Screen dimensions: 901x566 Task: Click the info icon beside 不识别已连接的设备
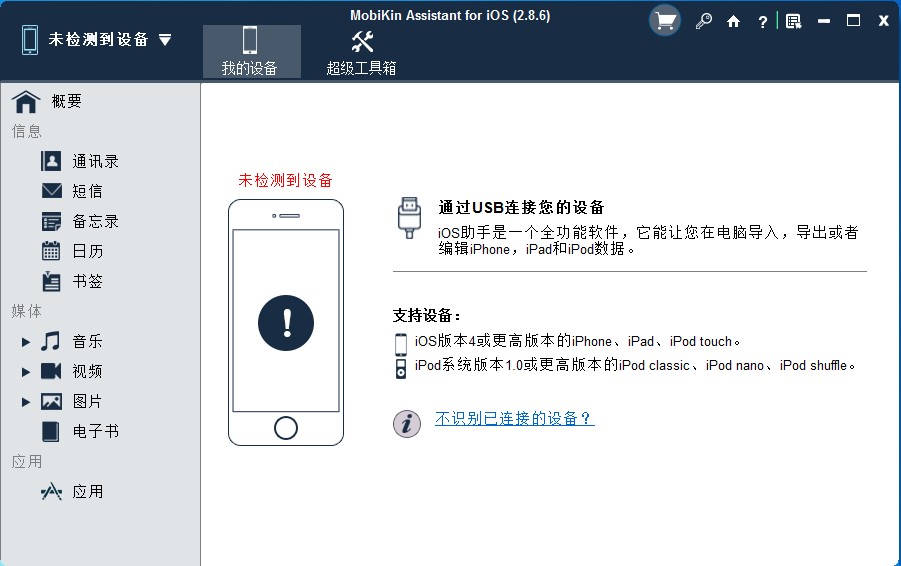pyautogui.click(x=407, y=424)
